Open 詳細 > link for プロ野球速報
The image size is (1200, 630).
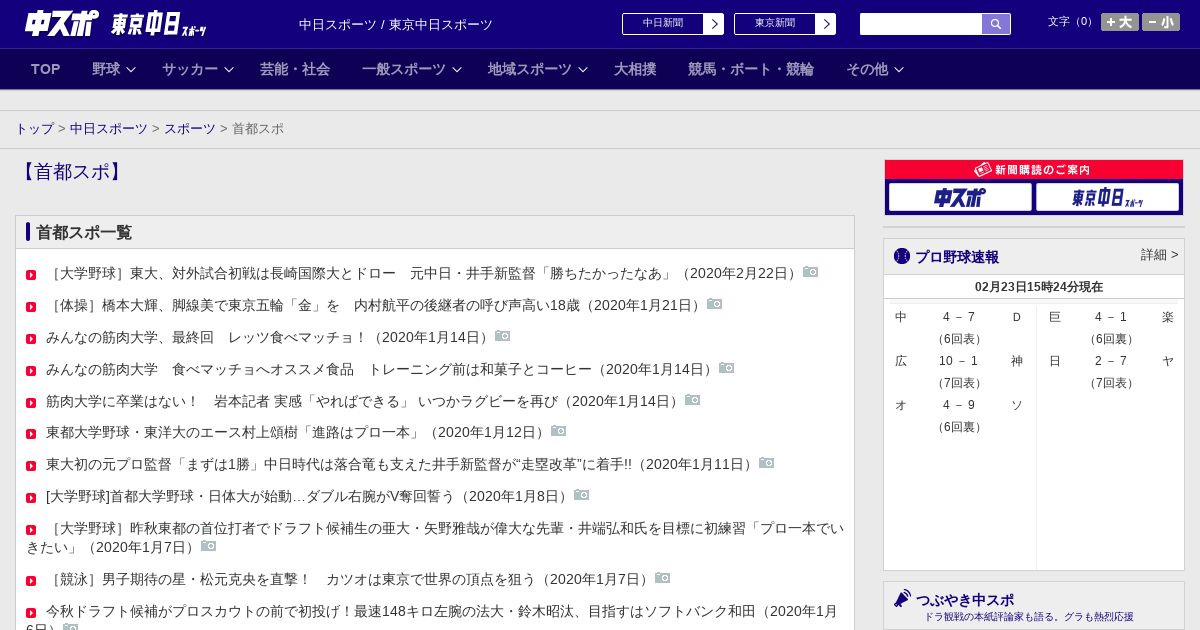1160,255
